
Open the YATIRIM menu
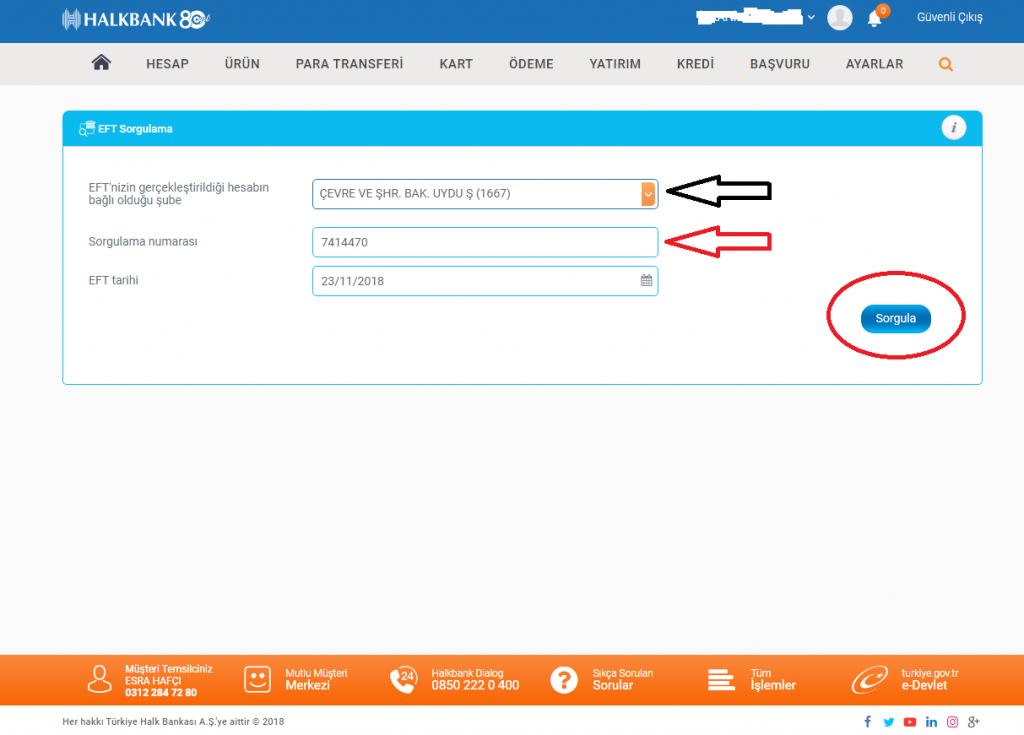pyautogui.click(x=615, y=64)
